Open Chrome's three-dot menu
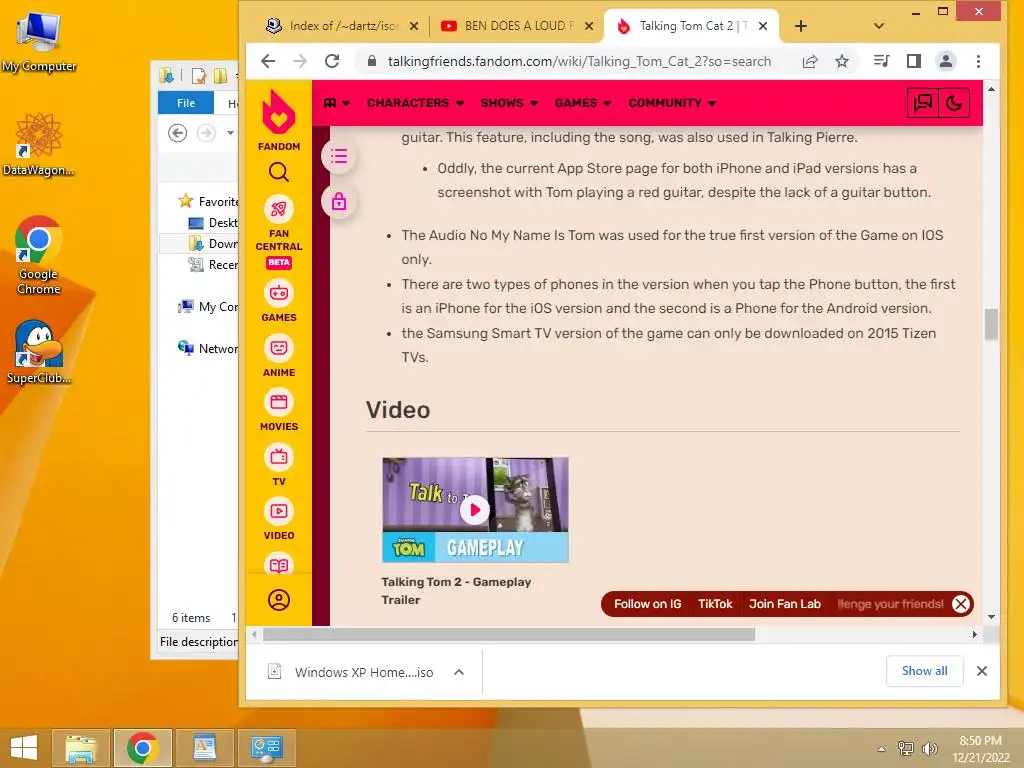Viewport: 1024px width, 768px height. click(978, 61)
